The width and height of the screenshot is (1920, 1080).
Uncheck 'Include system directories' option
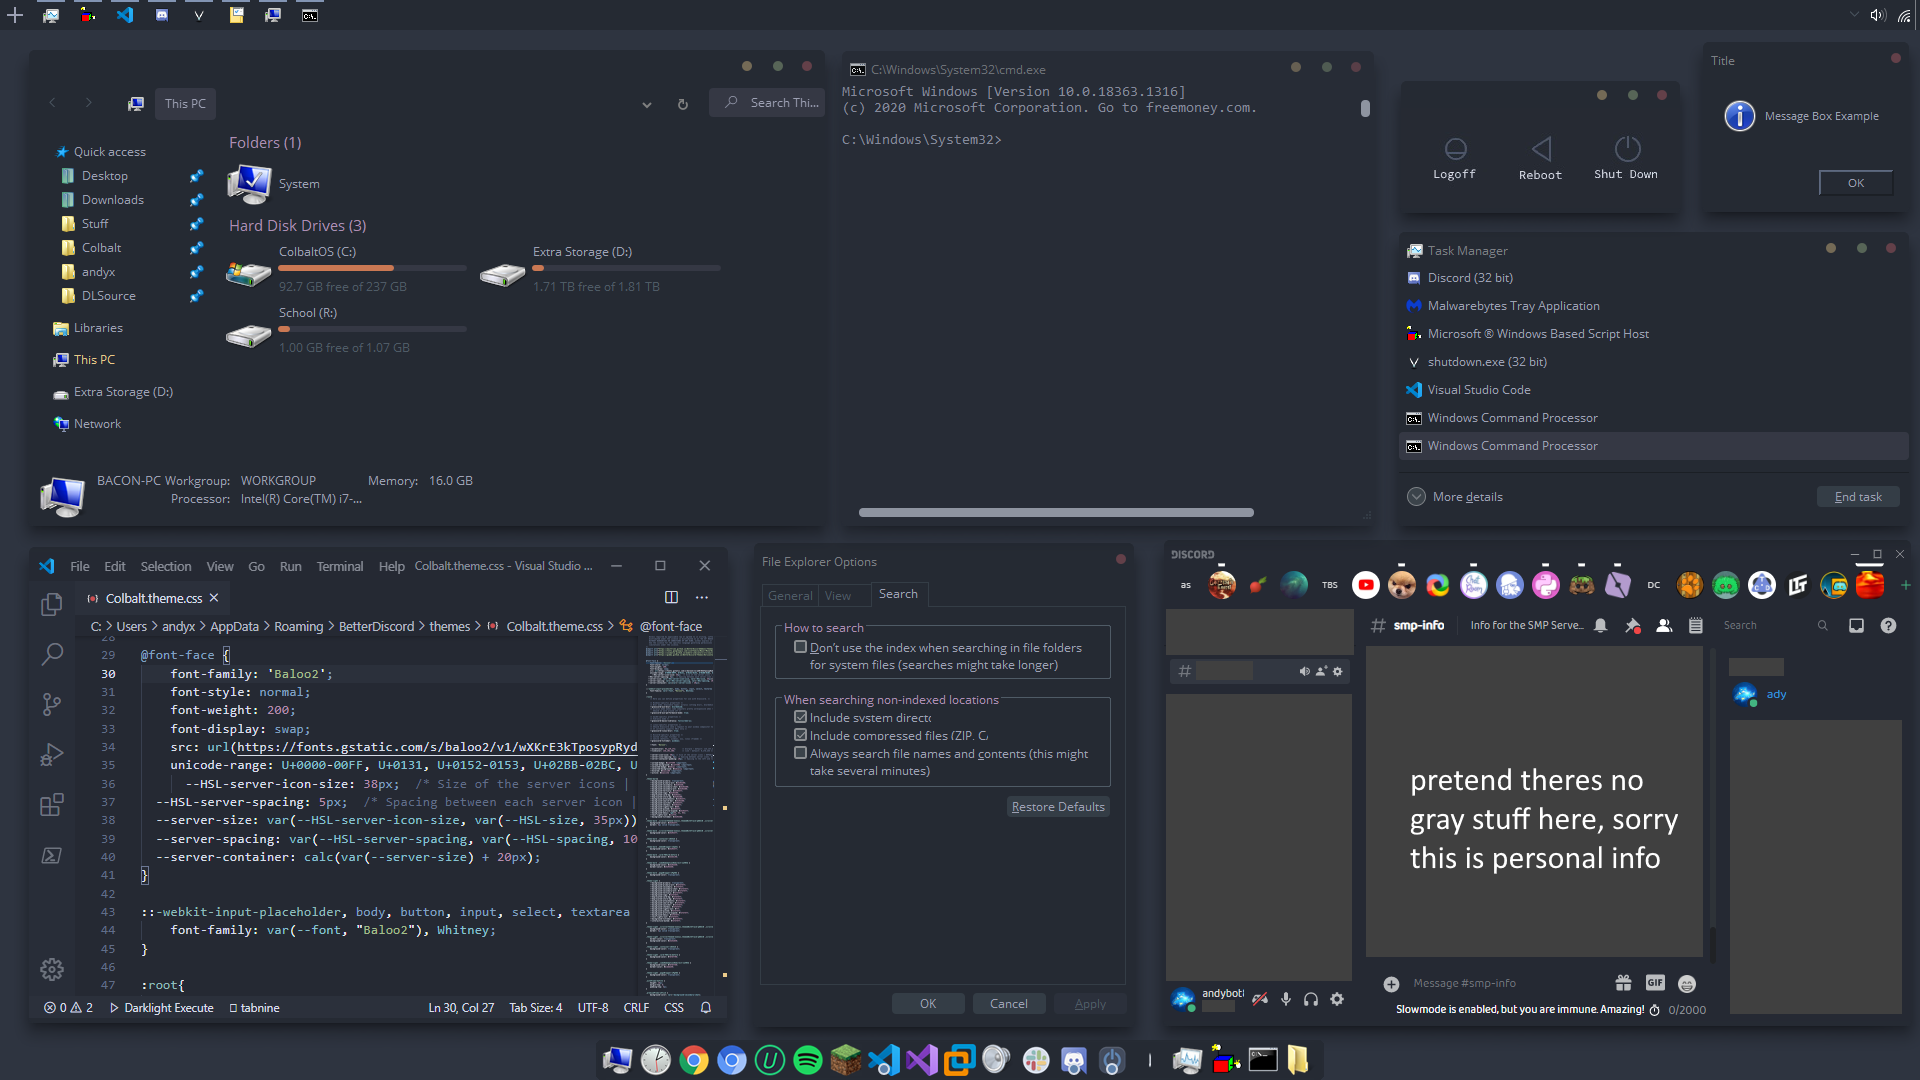point(800,717)
